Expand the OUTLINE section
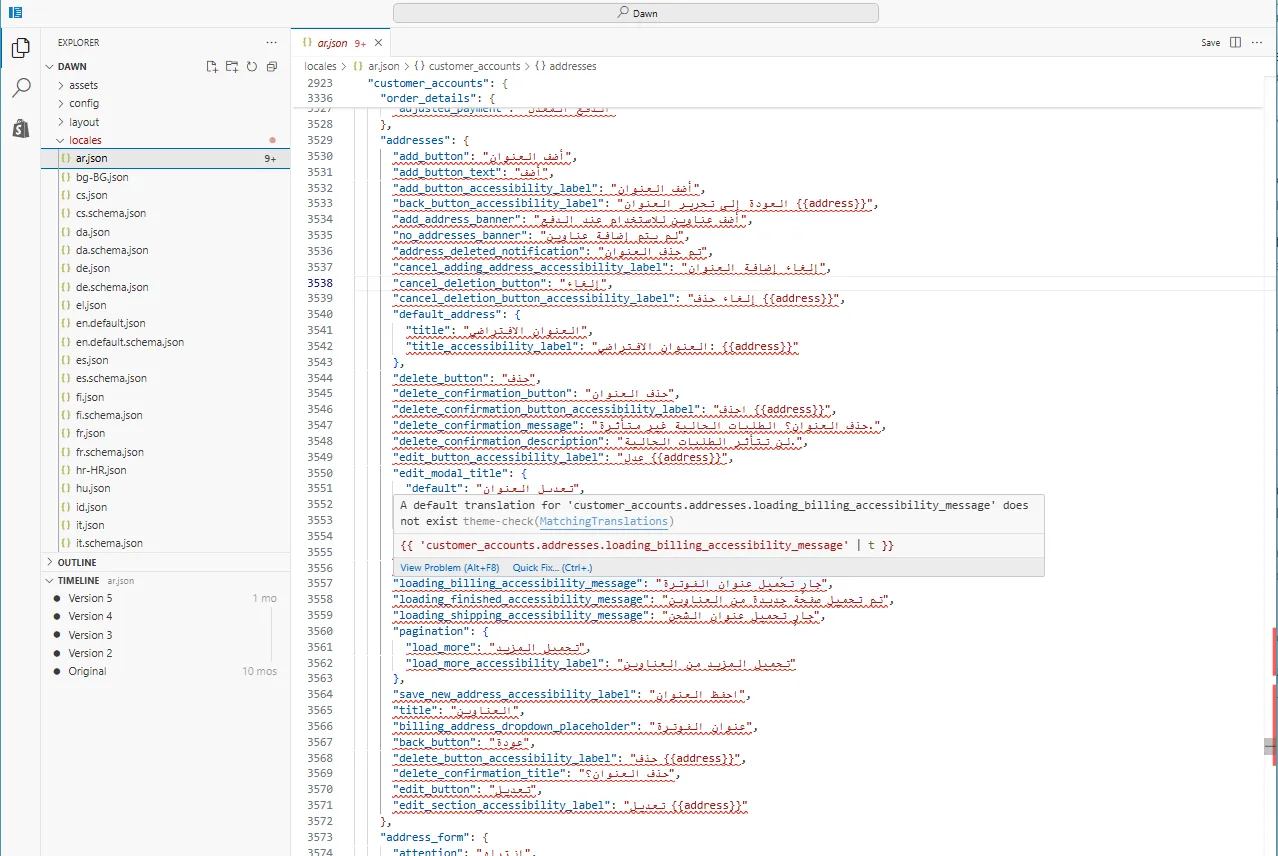 (x=76, y=562)
